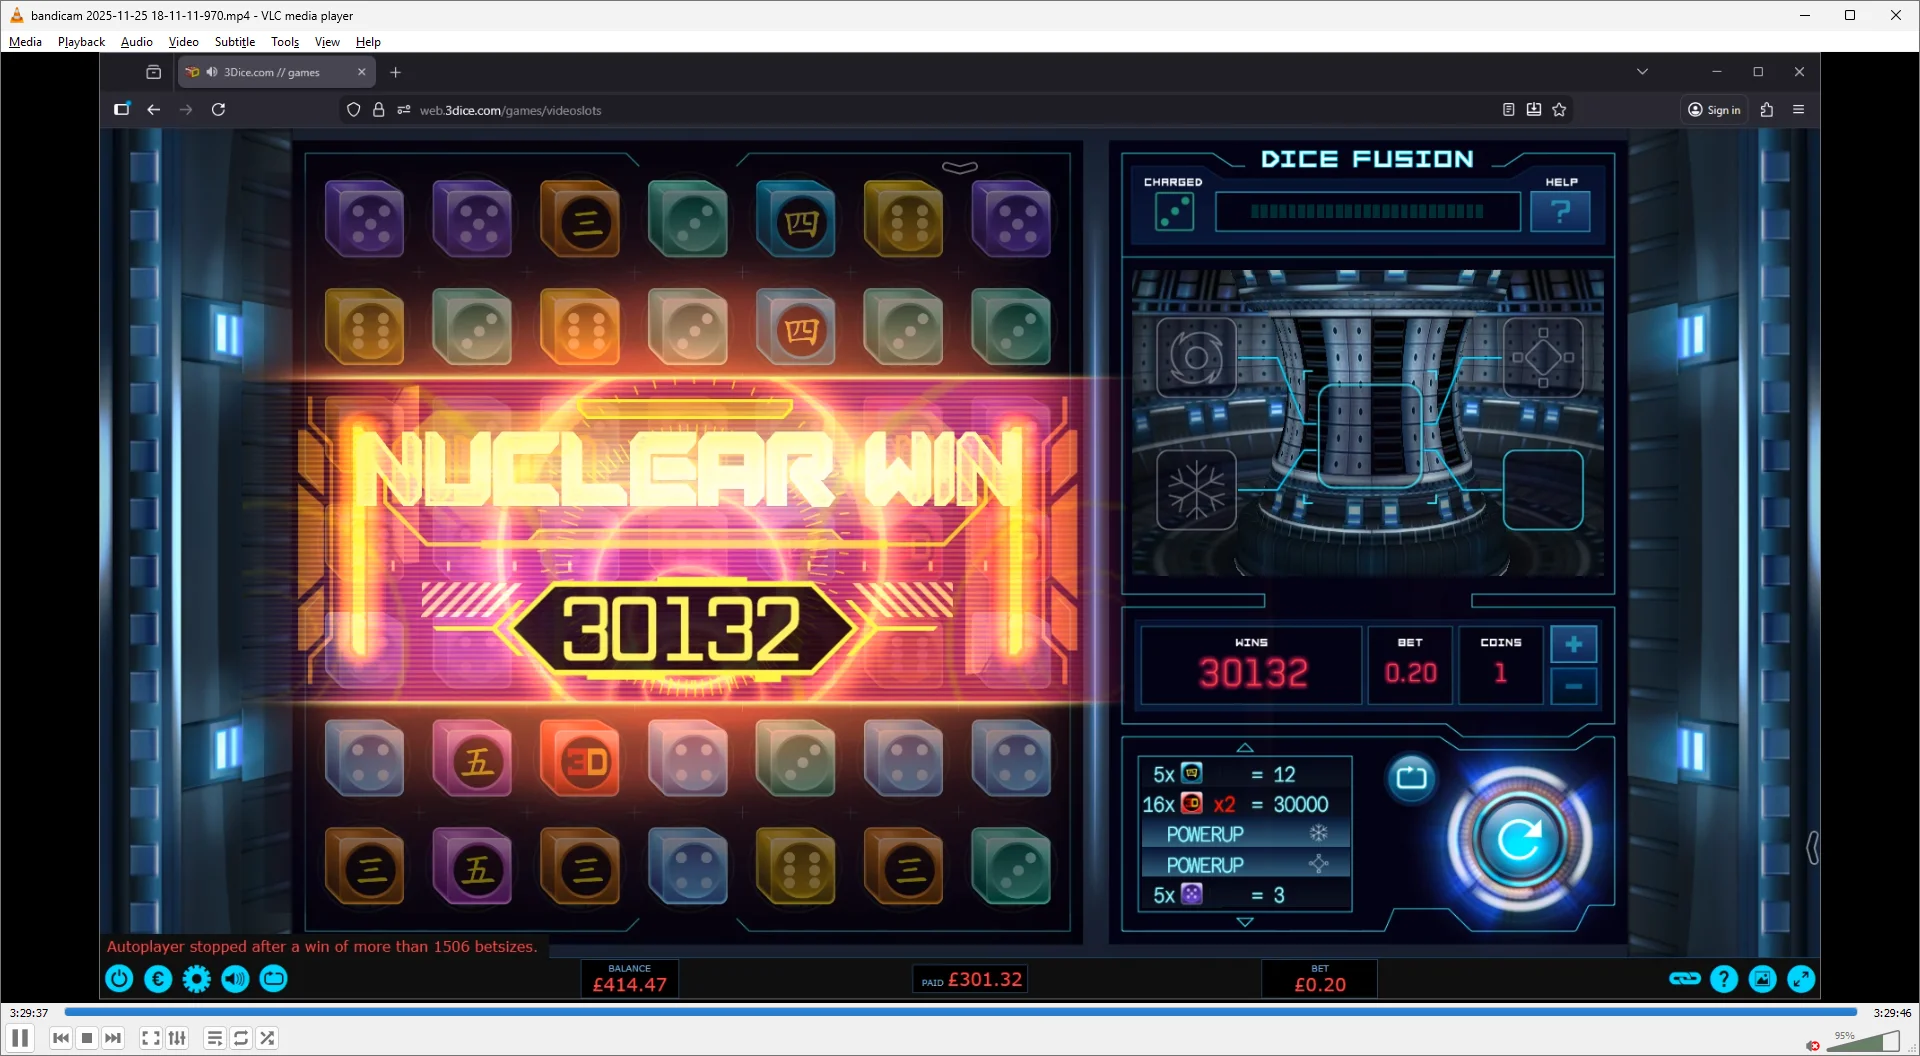
Task: Open game settings gear icon
Action: point(197,979)
